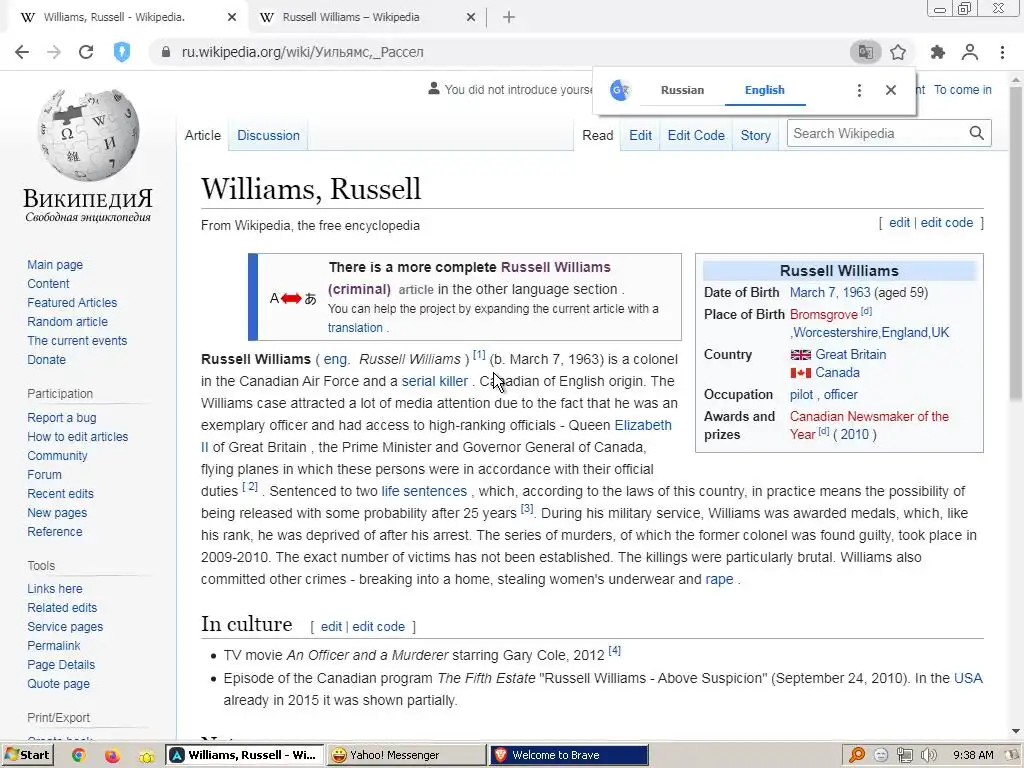
Task: Open the user profile icon
Action: pyautogui.click(x=970, y=52)
